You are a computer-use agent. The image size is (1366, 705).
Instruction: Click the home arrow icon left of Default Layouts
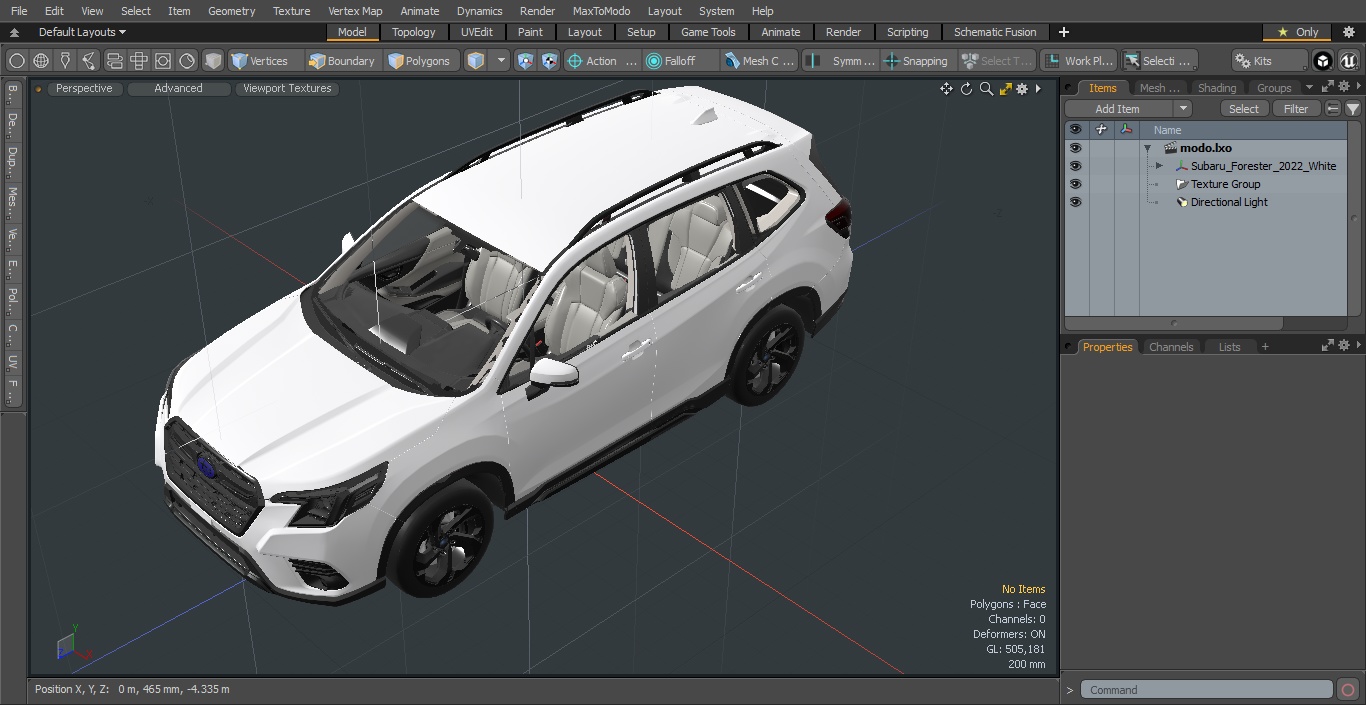tap(14, 32)
